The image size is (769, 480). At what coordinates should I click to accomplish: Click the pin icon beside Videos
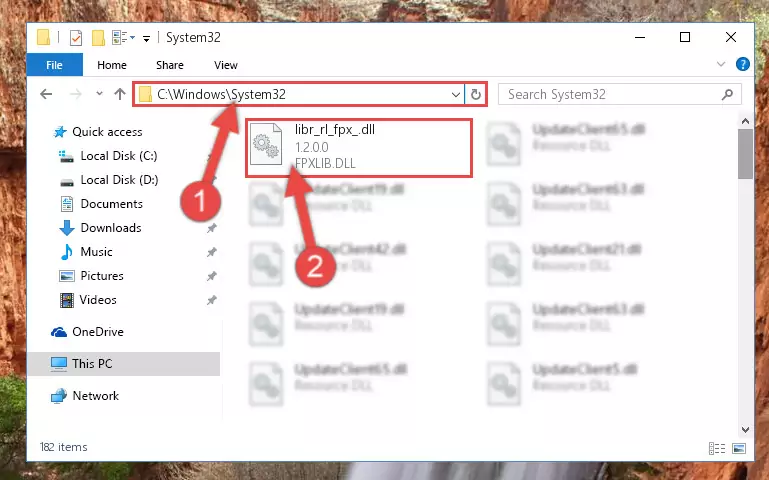click(211, 300)
